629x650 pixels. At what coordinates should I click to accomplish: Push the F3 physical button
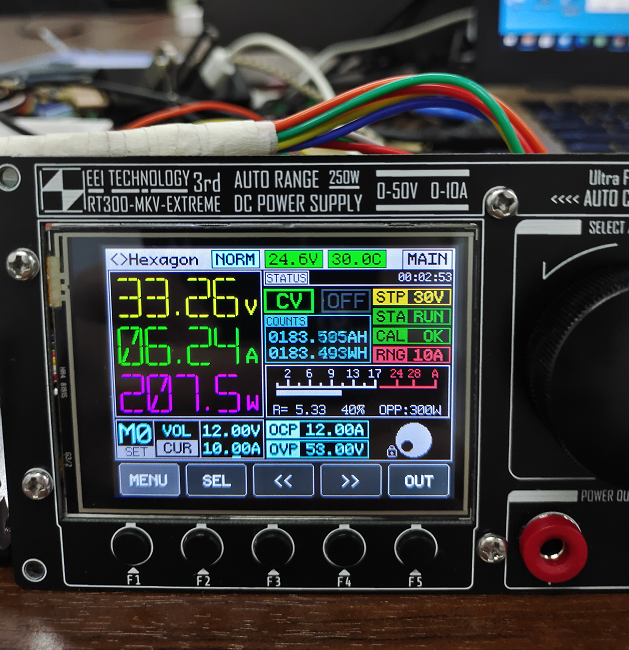coord(273,546)
